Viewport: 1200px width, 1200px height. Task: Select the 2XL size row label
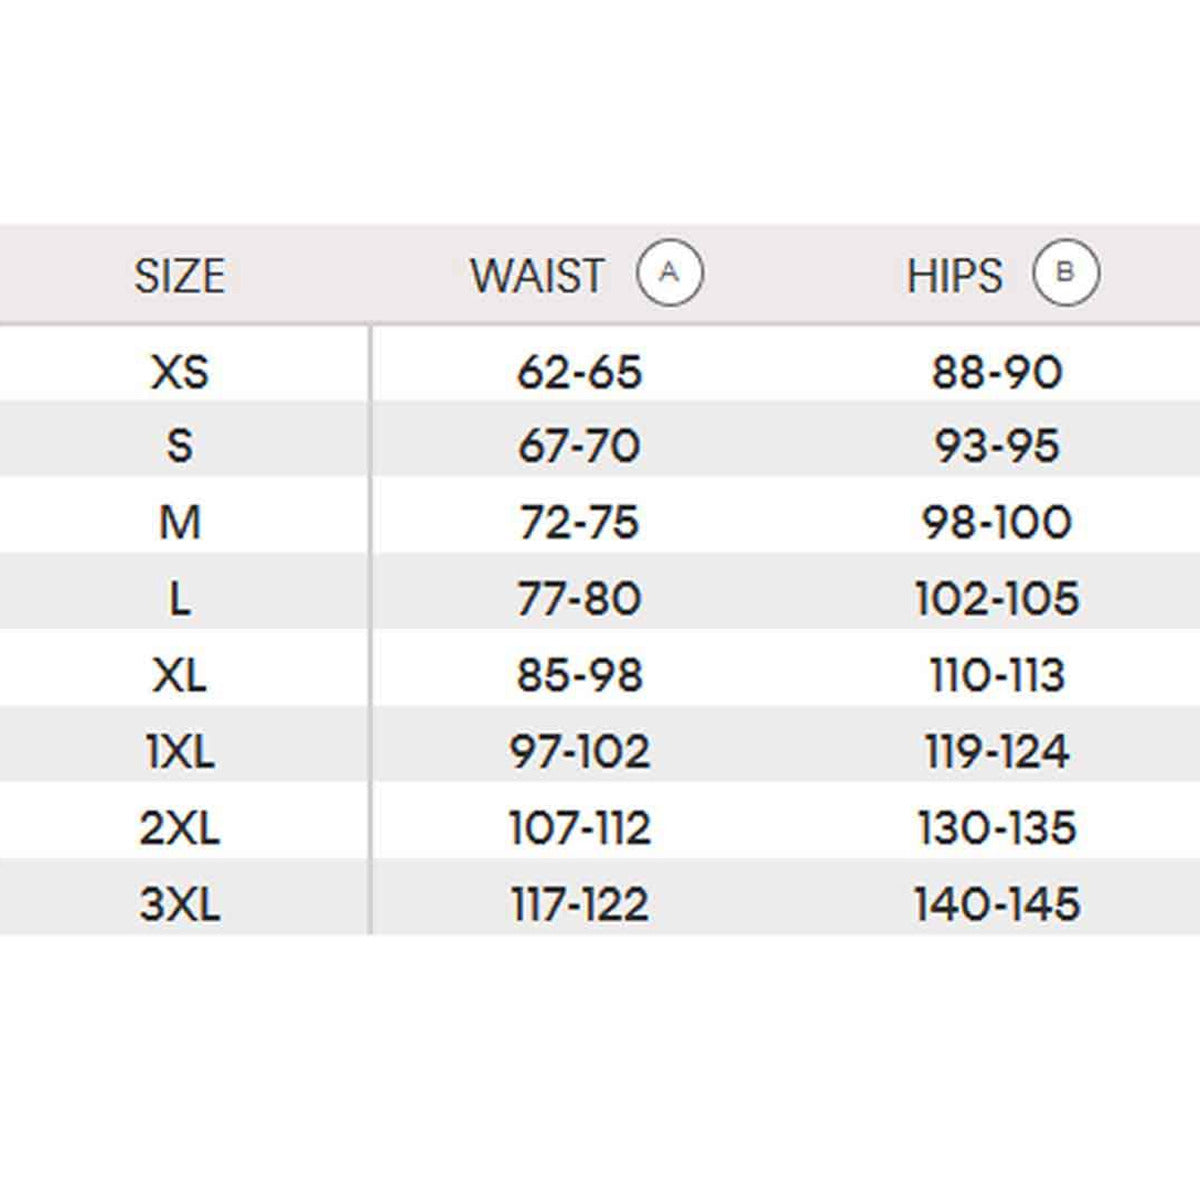[x=180, y=828]
